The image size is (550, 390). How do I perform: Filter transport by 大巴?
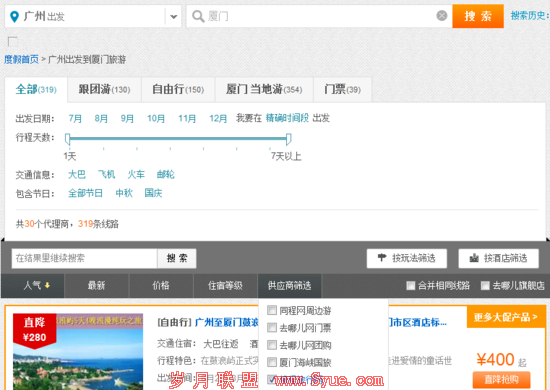coord(77,174)
